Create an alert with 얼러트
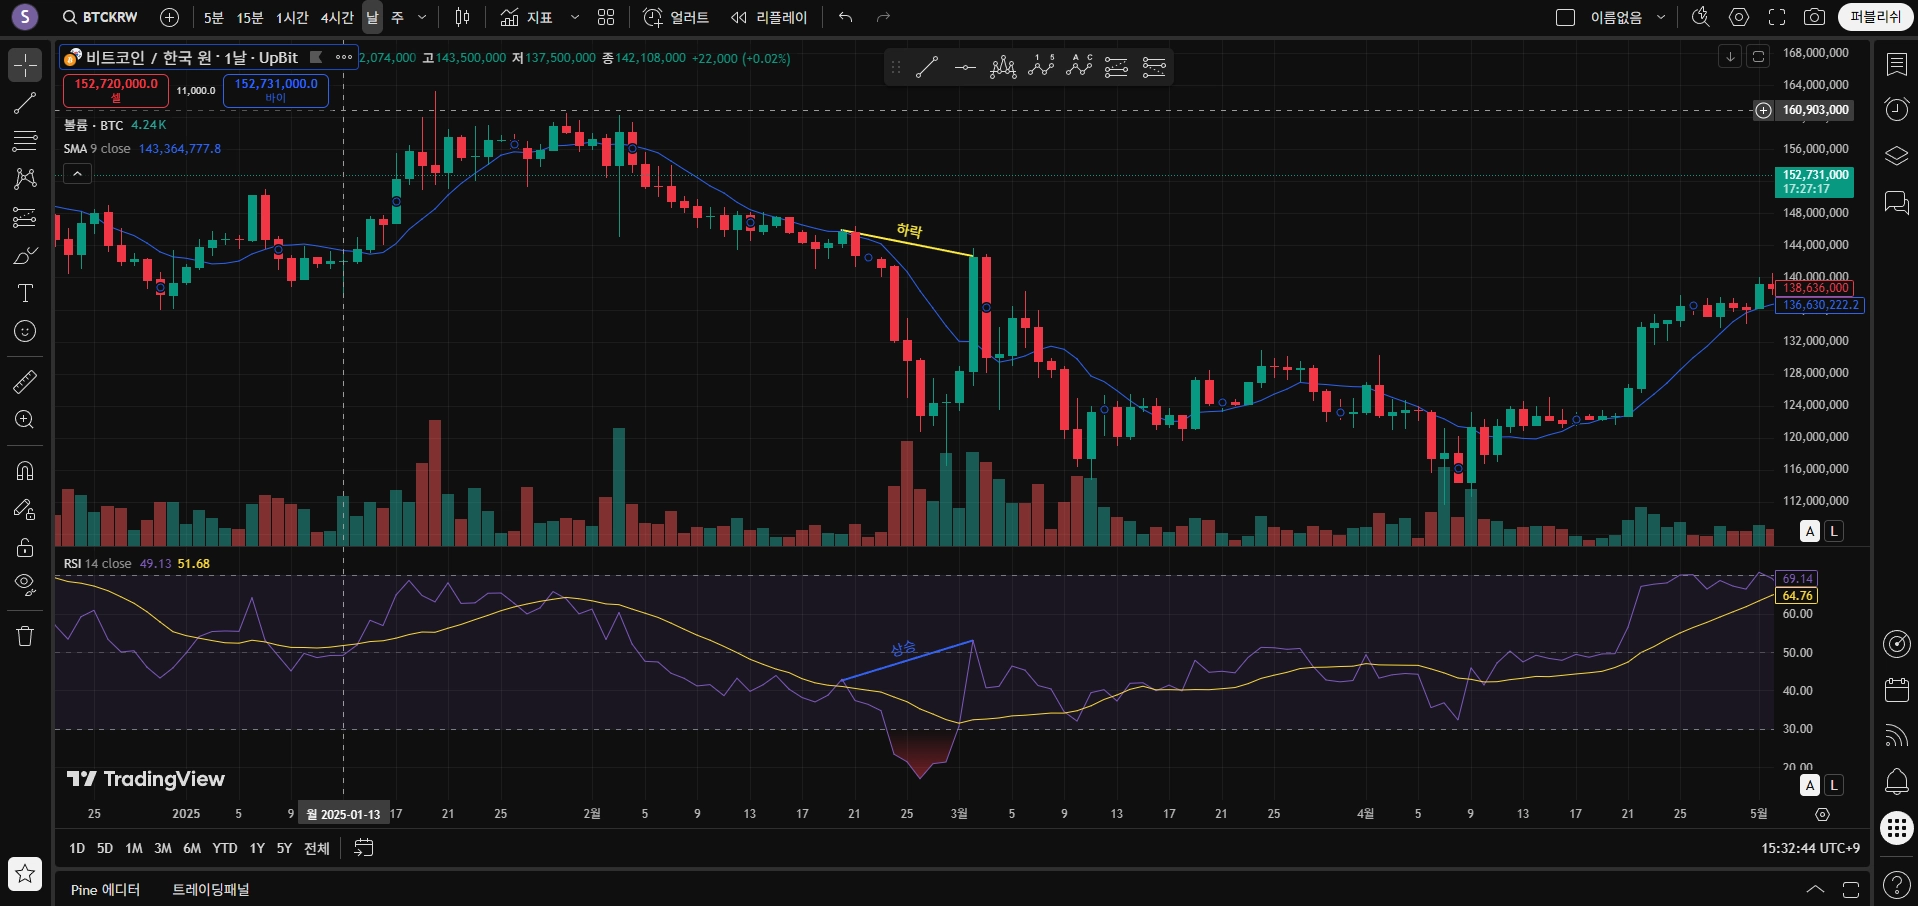This screenshot has height=906, width=1918. 676,17
